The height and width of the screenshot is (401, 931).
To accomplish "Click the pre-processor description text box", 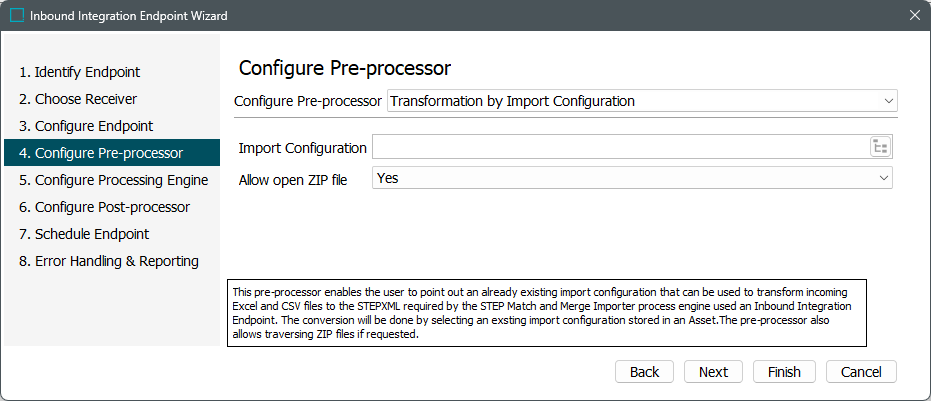I will [548, 311].
